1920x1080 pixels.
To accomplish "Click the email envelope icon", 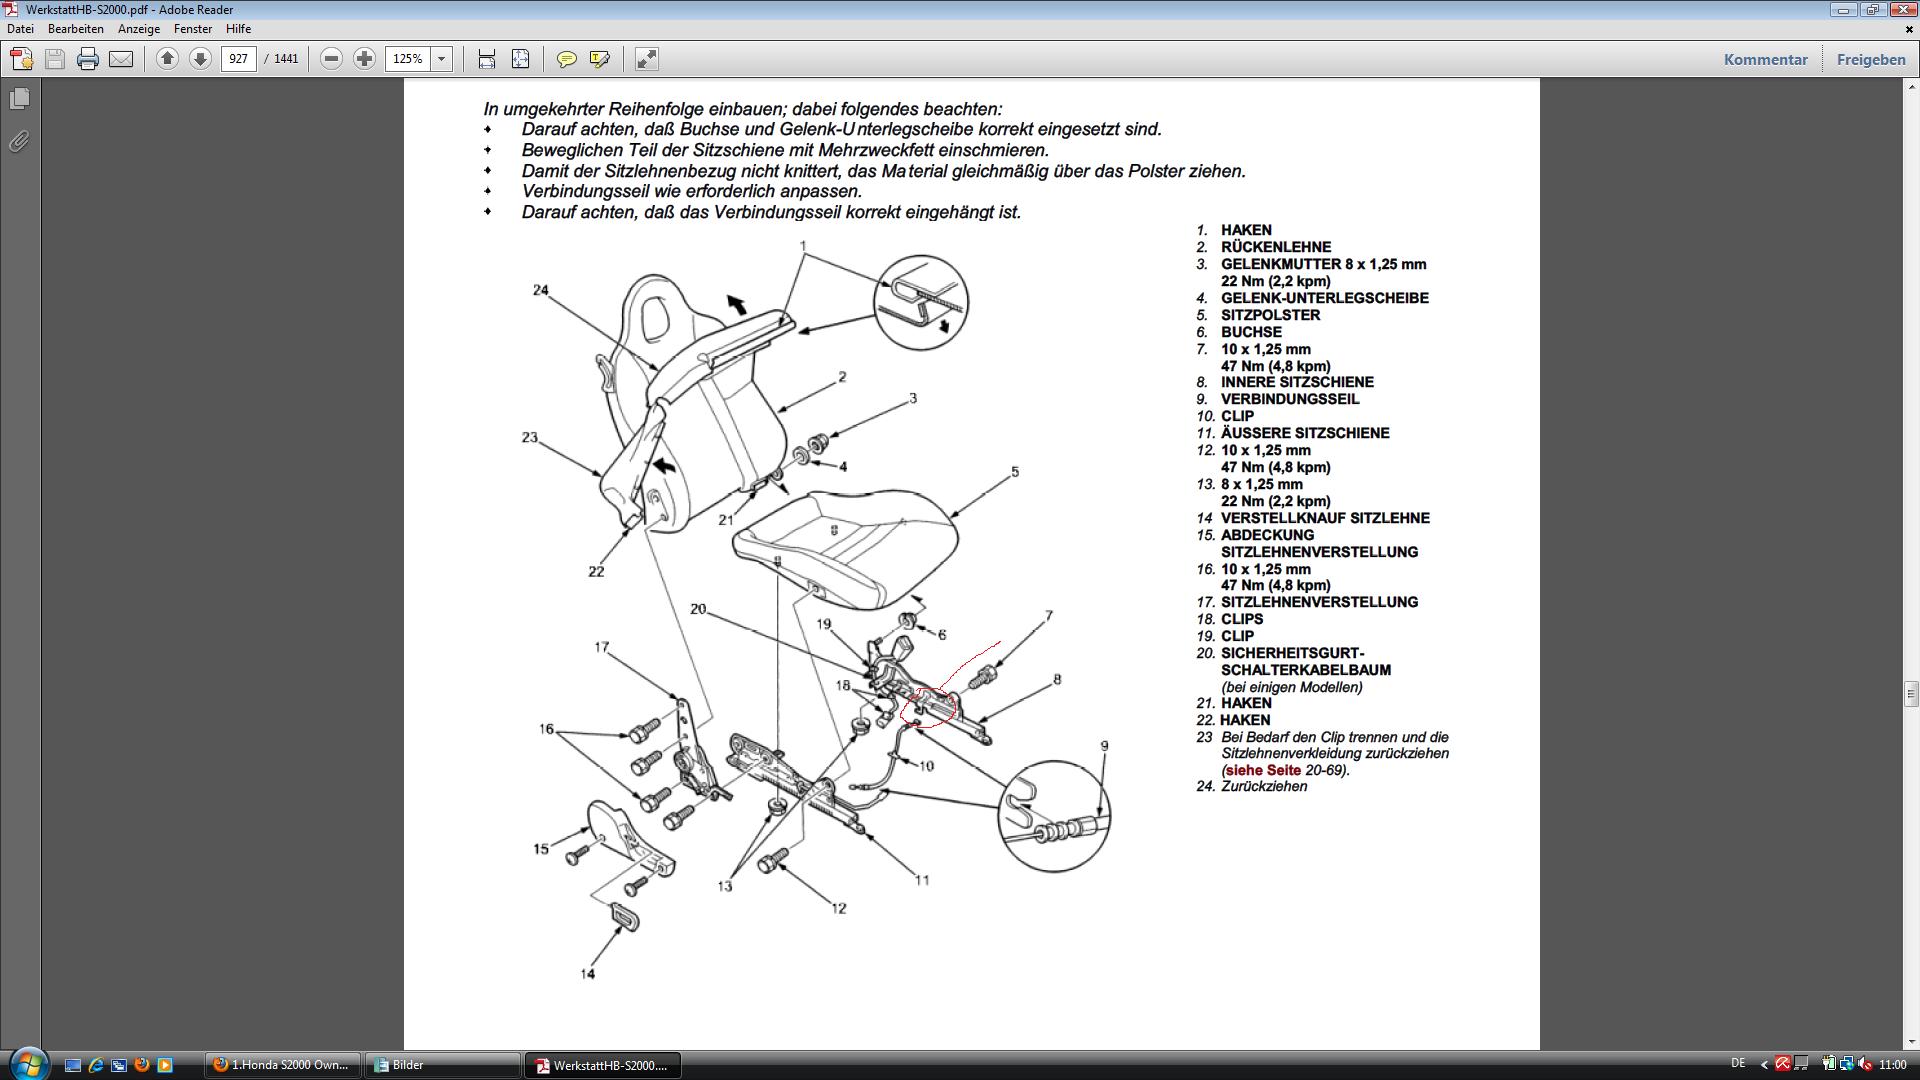I will click(x=121, y=59).
